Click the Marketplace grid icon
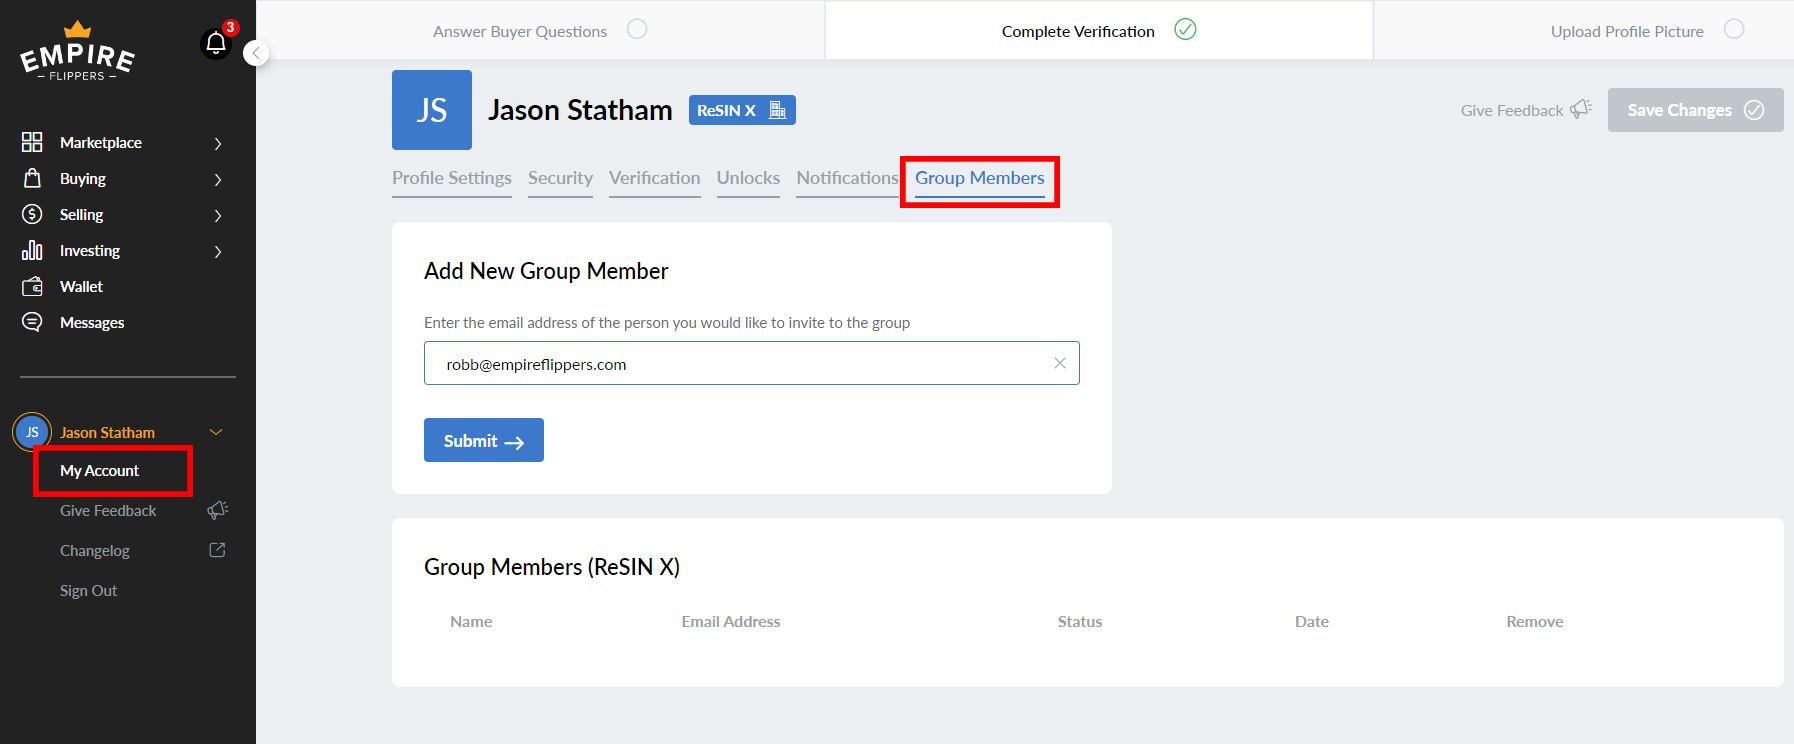 tap(32, 142)
